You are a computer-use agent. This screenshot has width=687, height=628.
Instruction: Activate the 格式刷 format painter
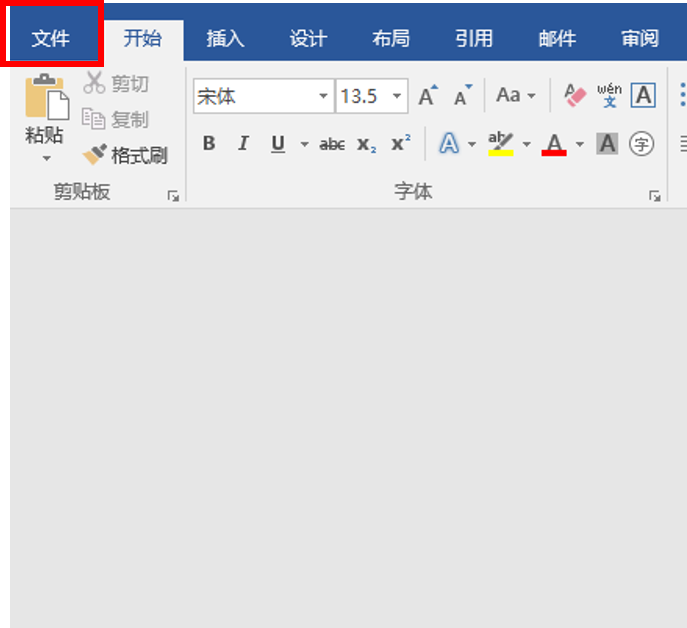pos(125,155)
